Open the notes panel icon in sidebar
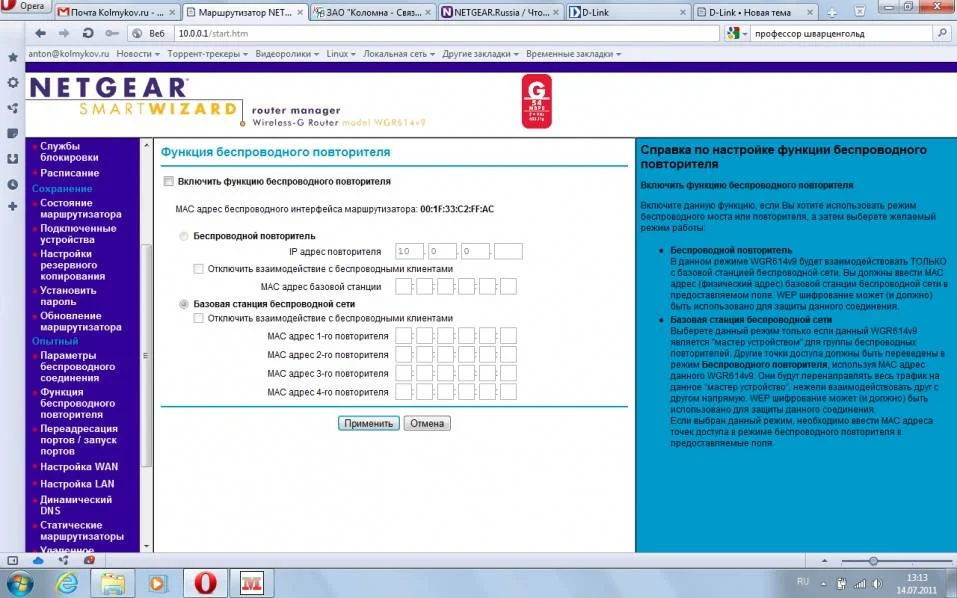This screenshot has height=598, width=957. tap(12, 133)
